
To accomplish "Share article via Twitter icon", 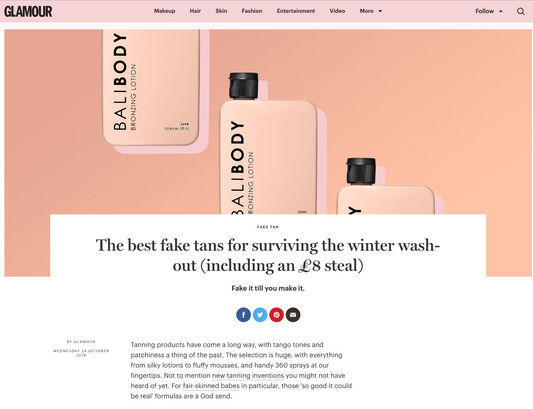I will pyautogui.click(x=260, y=315).
